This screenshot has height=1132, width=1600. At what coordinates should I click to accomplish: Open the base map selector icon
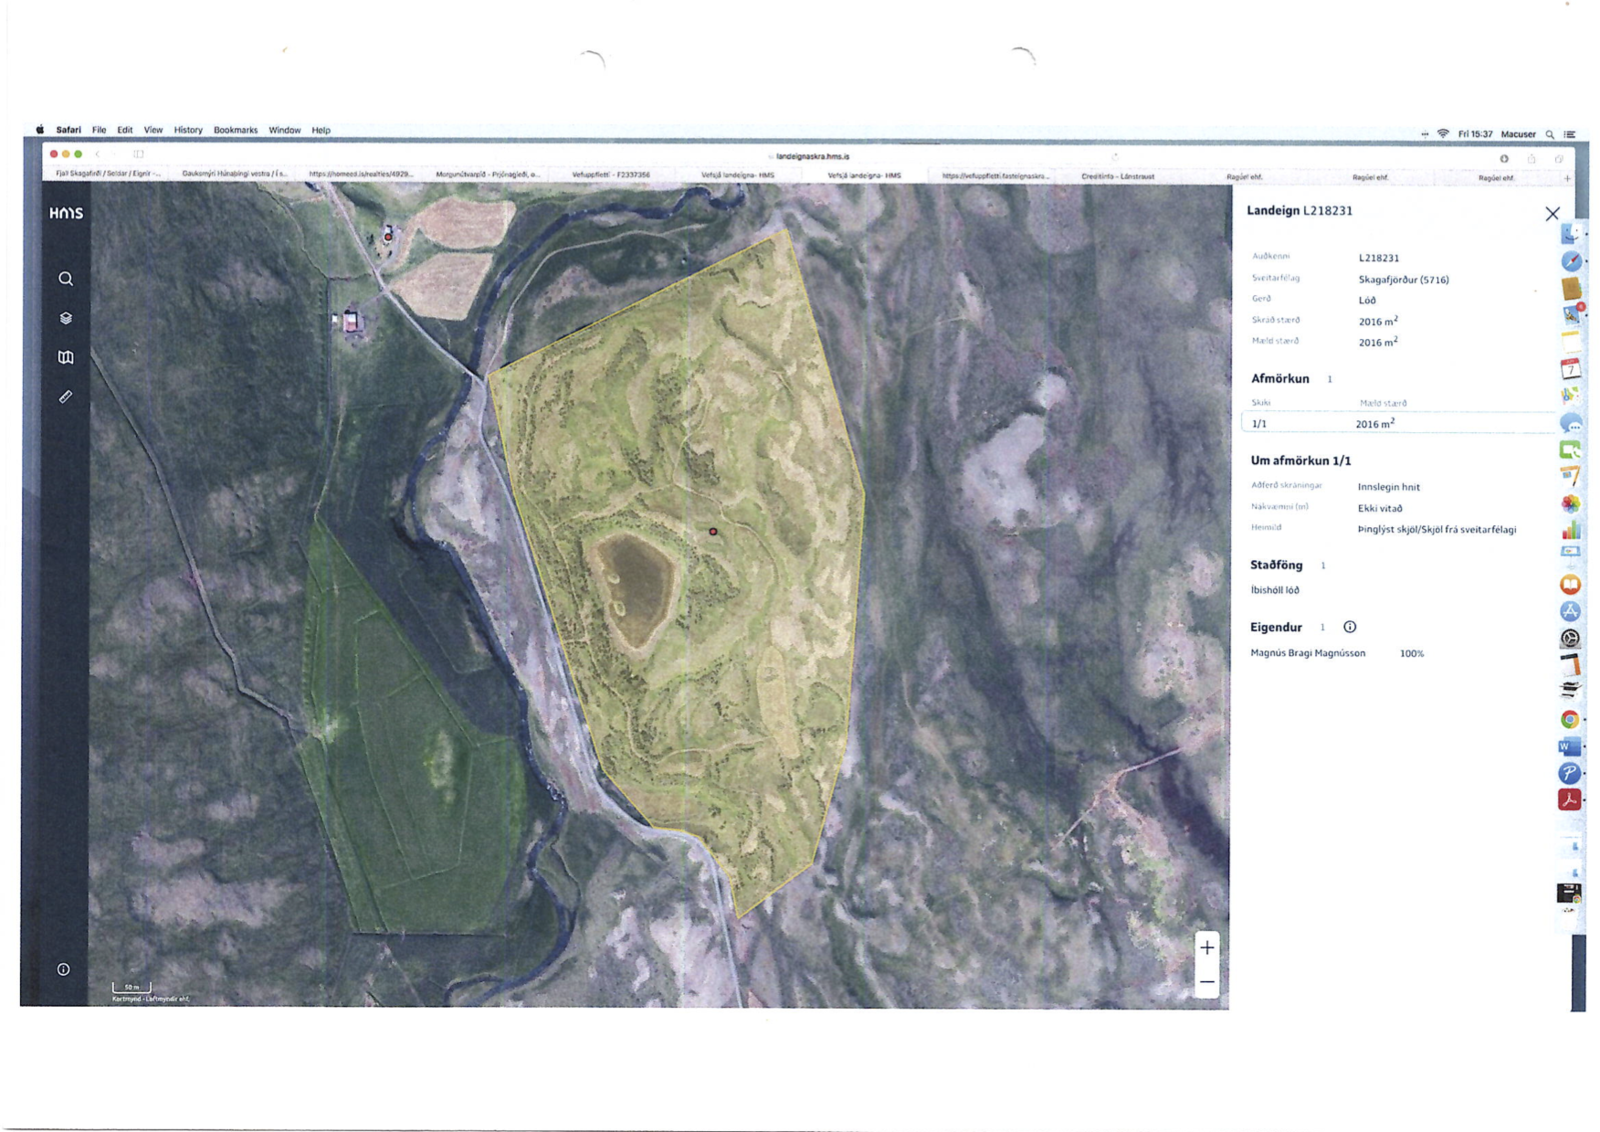pyautogui.click(x=66, y=357)
